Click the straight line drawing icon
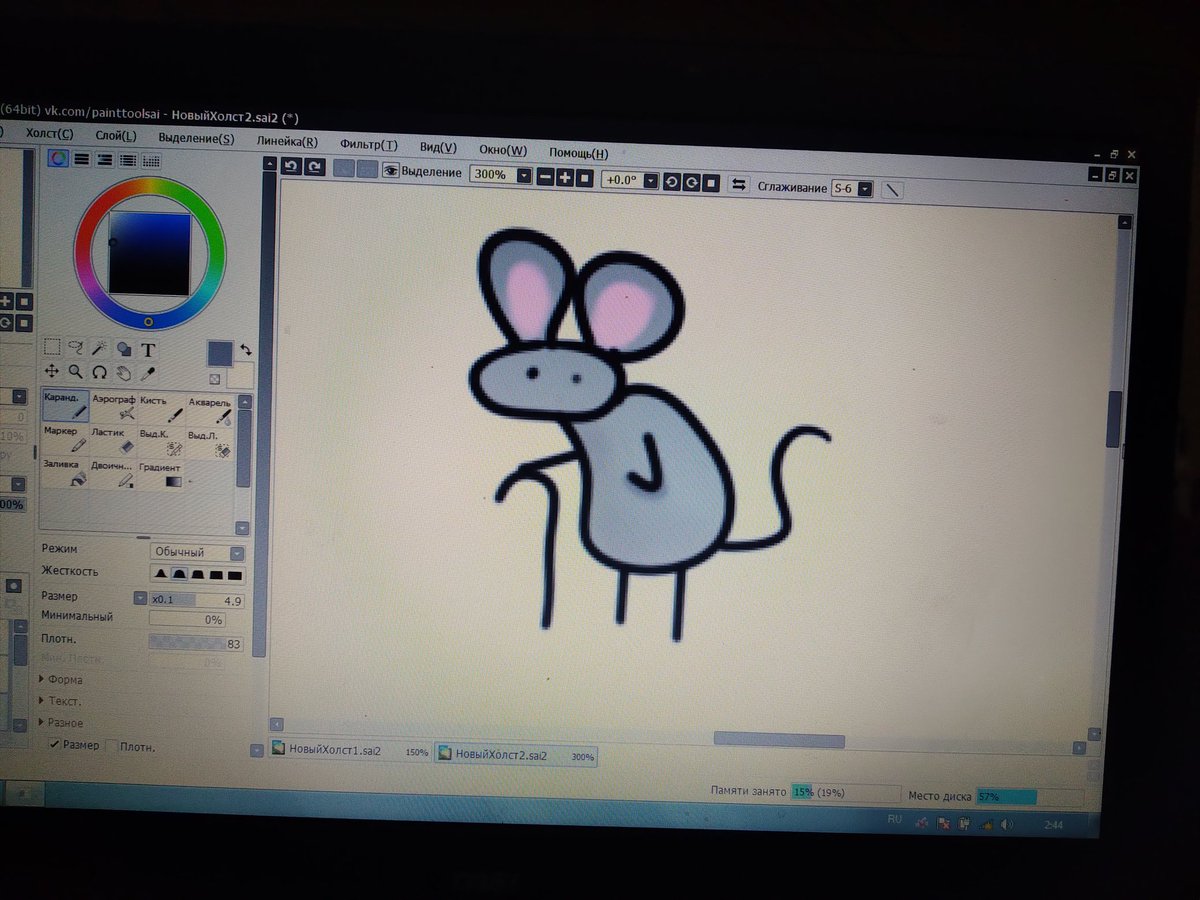Screen dimensions: 1200x900 tap(893, 189)
